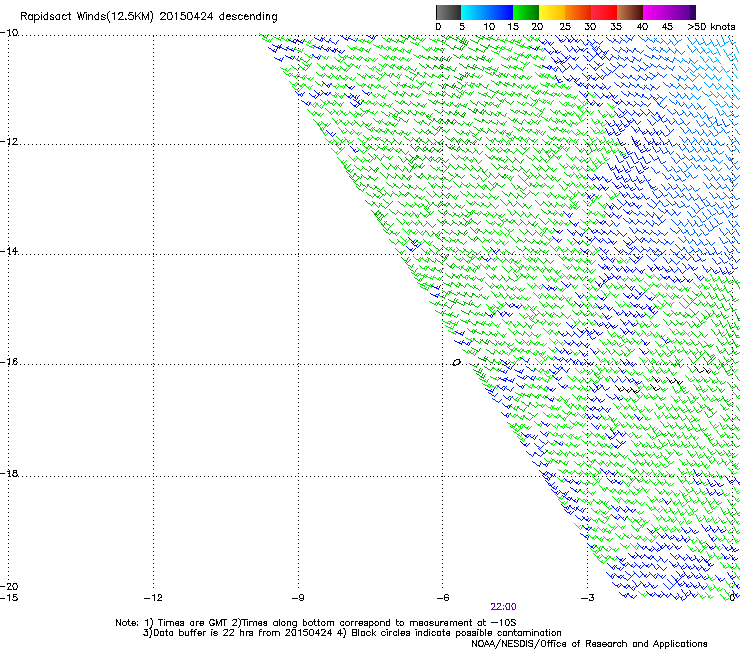Screen dimensions: 740x650
Task: Click the legend label 25
Action: click(x=564, y=27)
